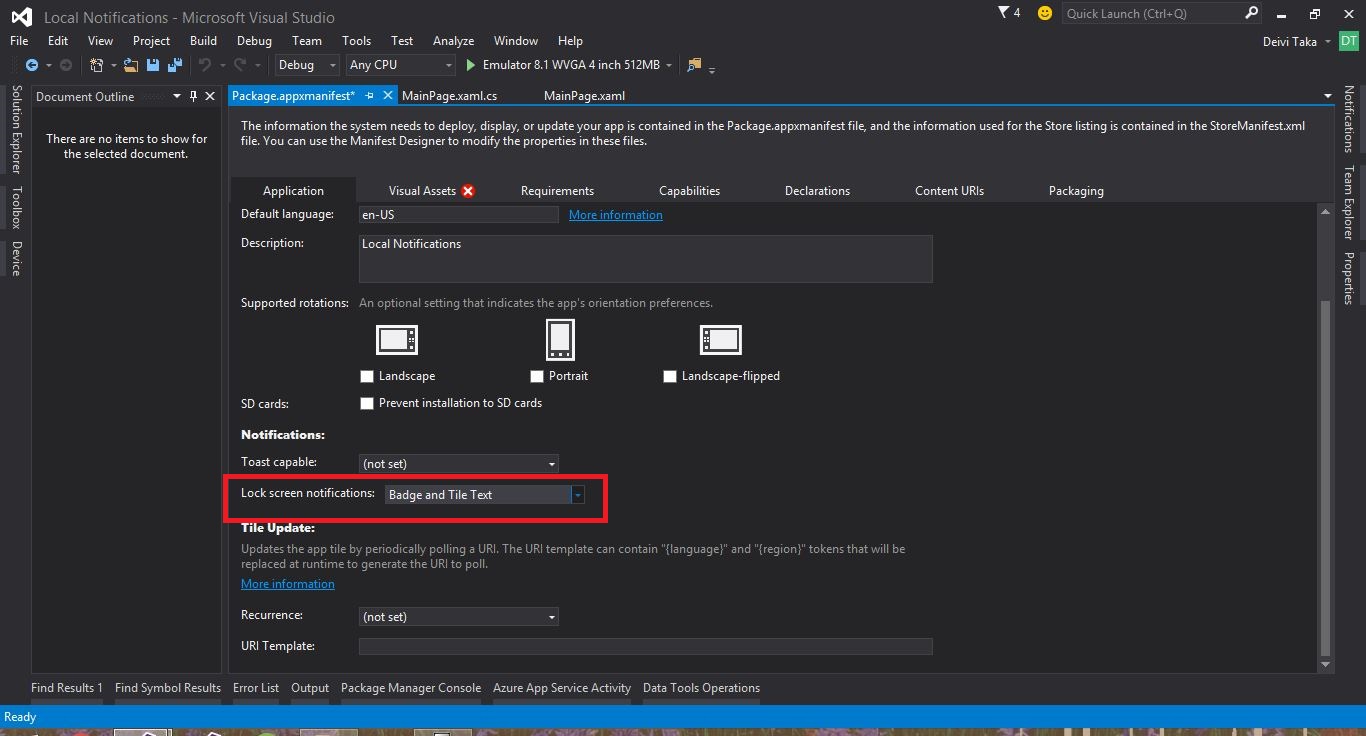Enable the Landscape-flipped rotation checkbox

(670, 376)
